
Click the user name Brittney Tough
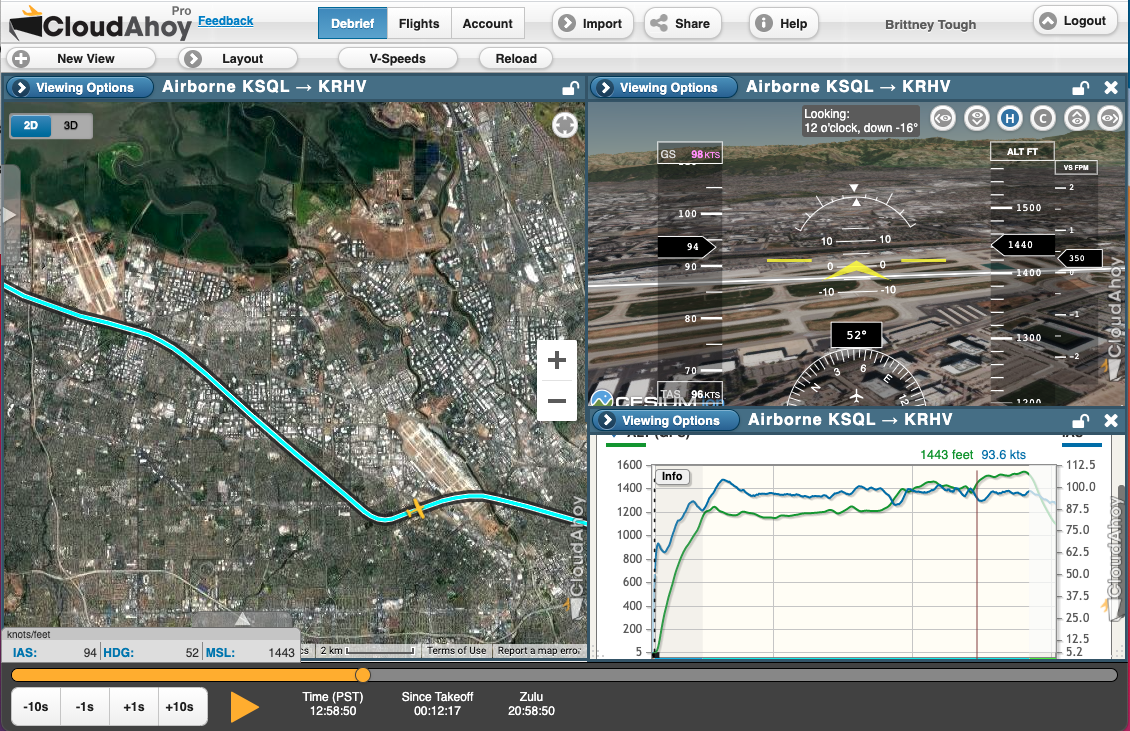click(930, 25)
